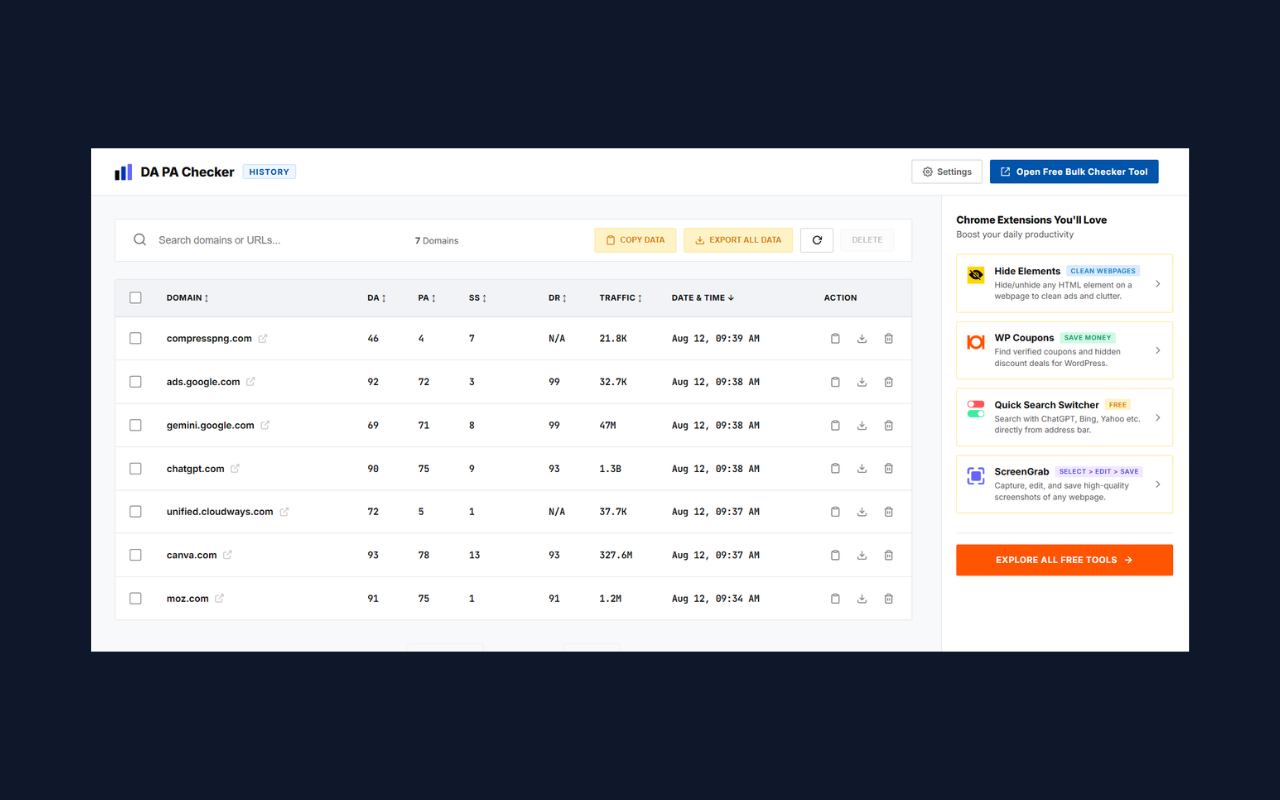Screen dimensions: 1280x800
Task: Select the ads.google.com row checkbox
Action: pyautogui.click(x=136, y=382)
